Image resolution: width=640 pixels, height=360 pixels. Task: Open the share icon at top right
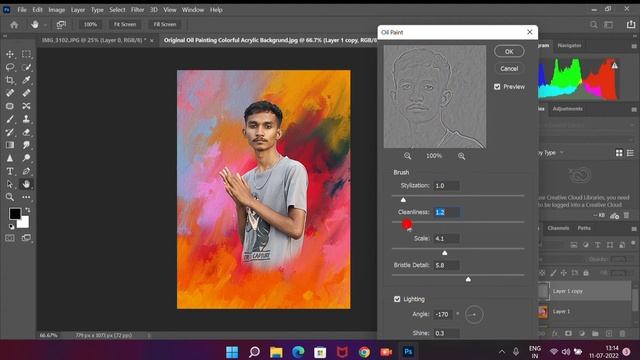click(631, 25)
